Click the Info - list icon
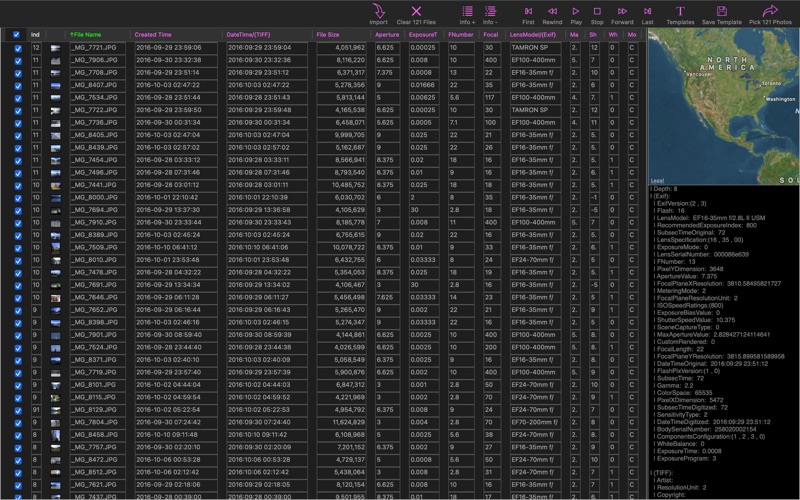Viewport: 800px width, 500px height. coord(490,11)
